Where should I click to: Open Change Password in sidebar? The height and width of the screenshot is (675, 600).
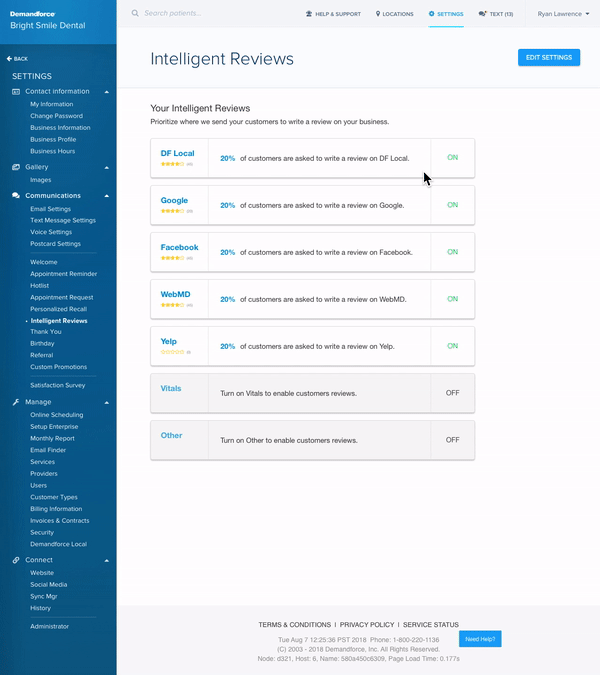click(56, 116)
